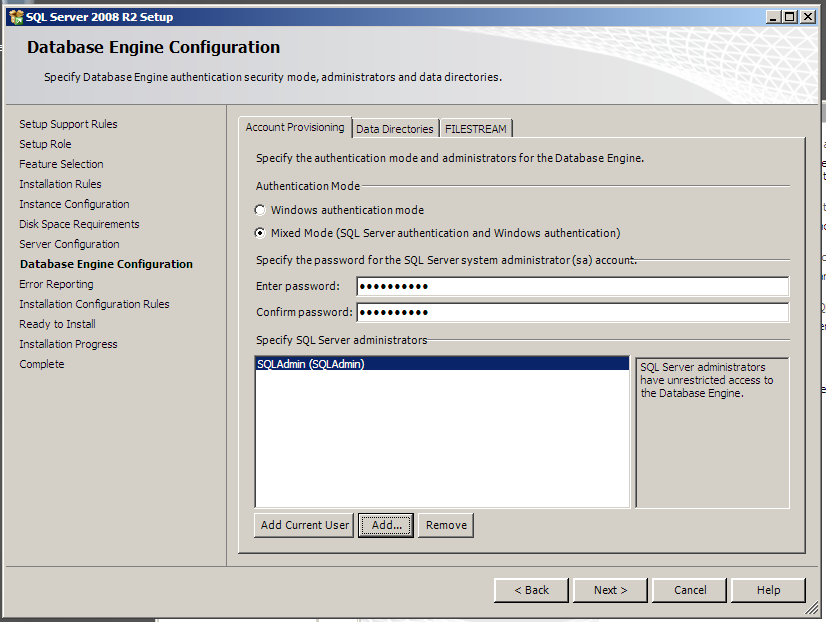Click Ready to Install step
826x622 pixels.
(x=57, y=324)
